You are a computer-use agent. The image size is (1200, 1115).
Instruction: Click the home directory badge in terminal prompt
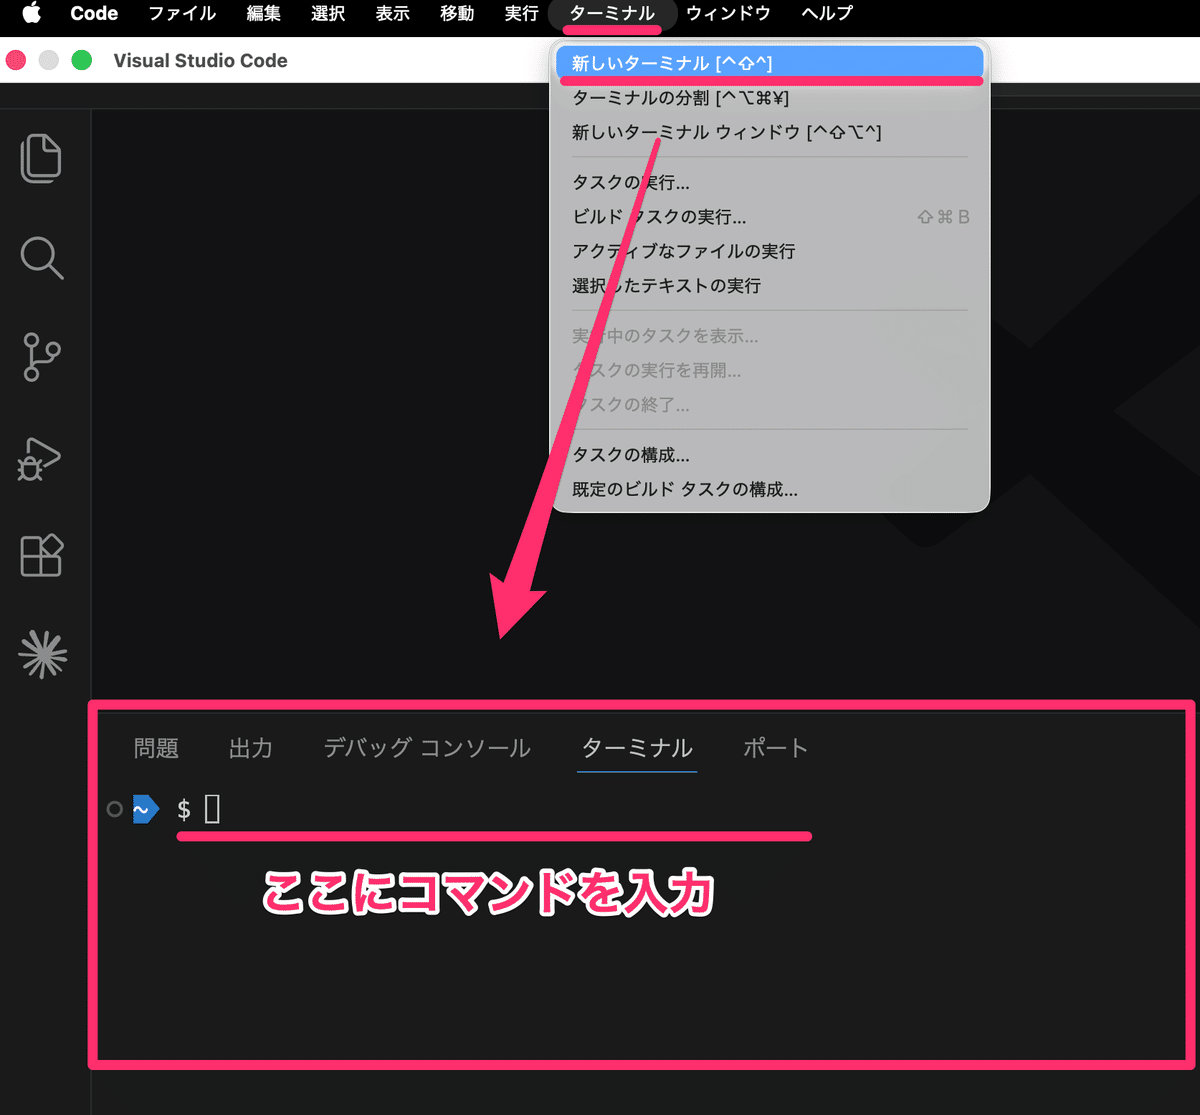coord(145,809)
